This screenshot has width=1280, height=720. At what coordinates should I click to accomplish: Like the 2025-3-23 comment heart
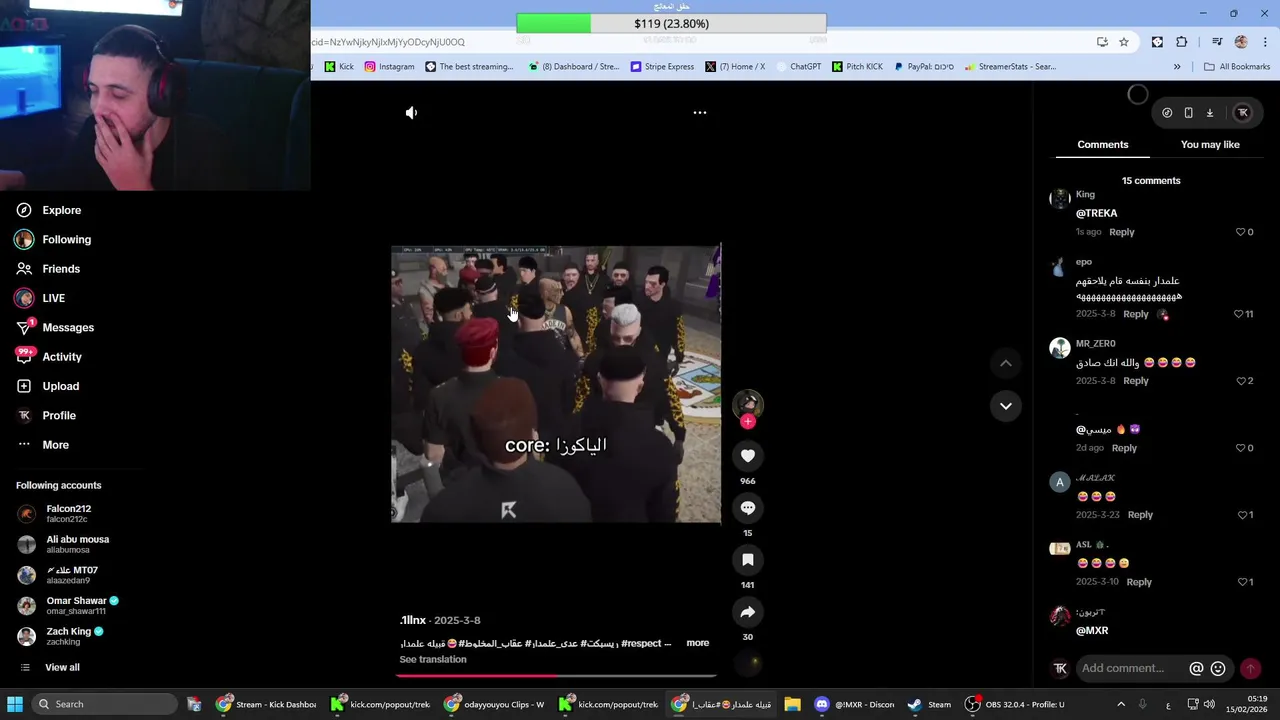click(x=1241, y=515)
